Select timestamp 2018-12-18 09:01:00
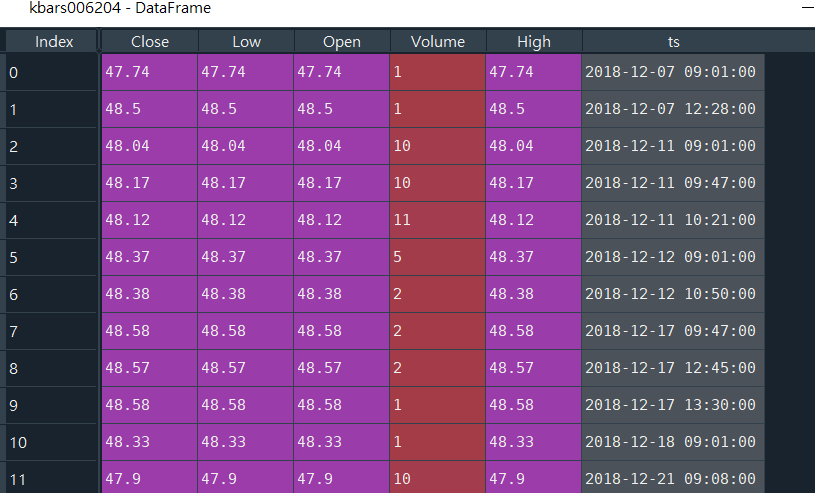The image size is (815, 493). pyautogui.click(x=673, y=442)
